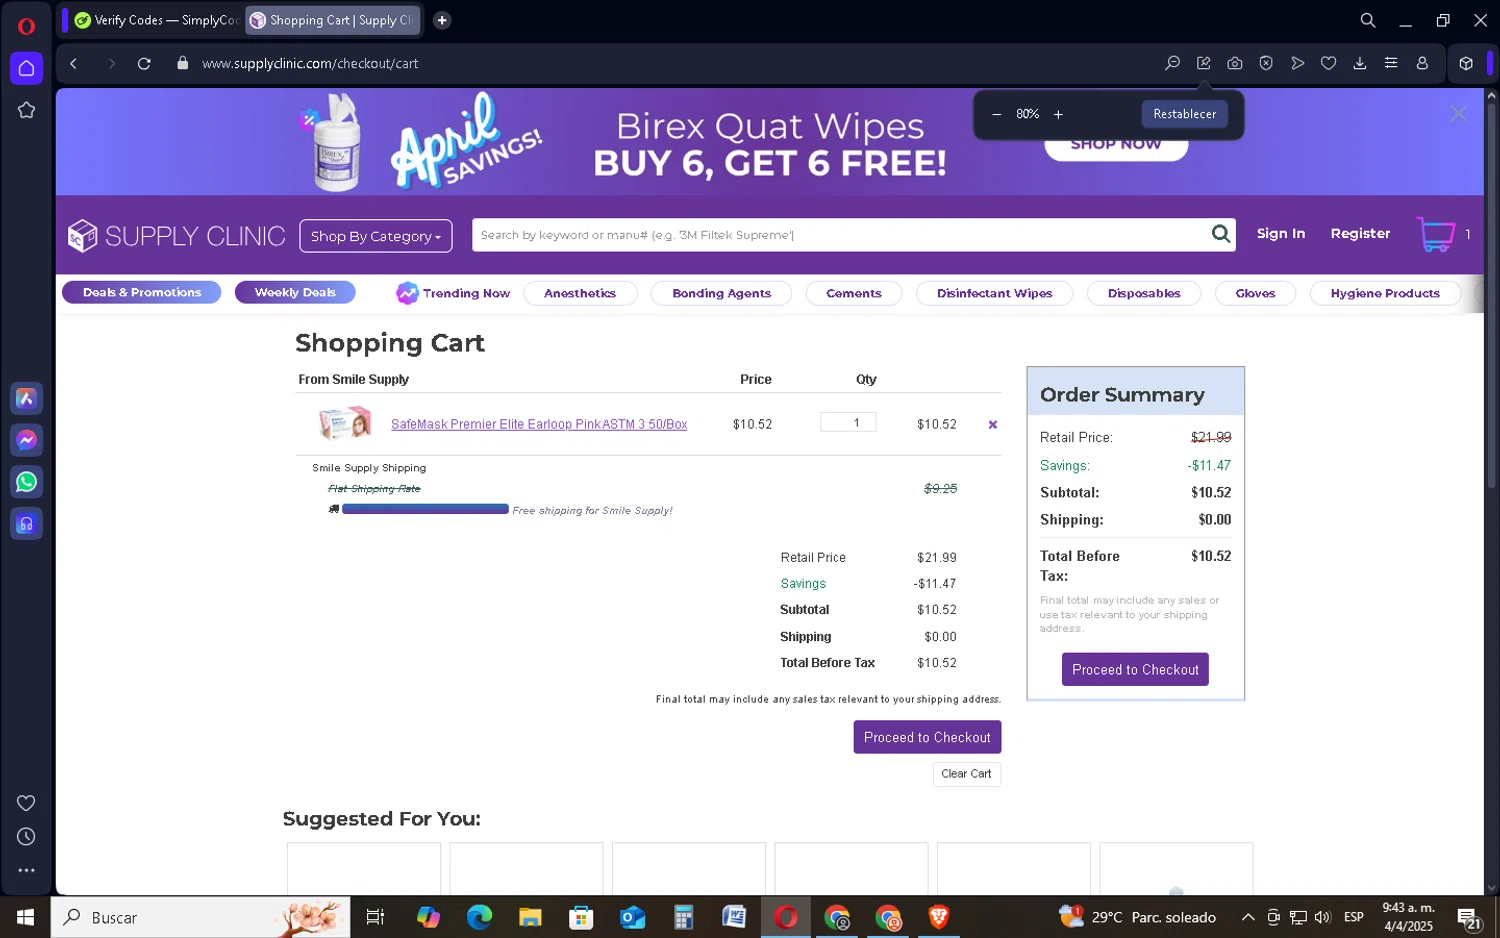Open the sidebar music player icon
Screen dimensions: 1500x938
26,524
